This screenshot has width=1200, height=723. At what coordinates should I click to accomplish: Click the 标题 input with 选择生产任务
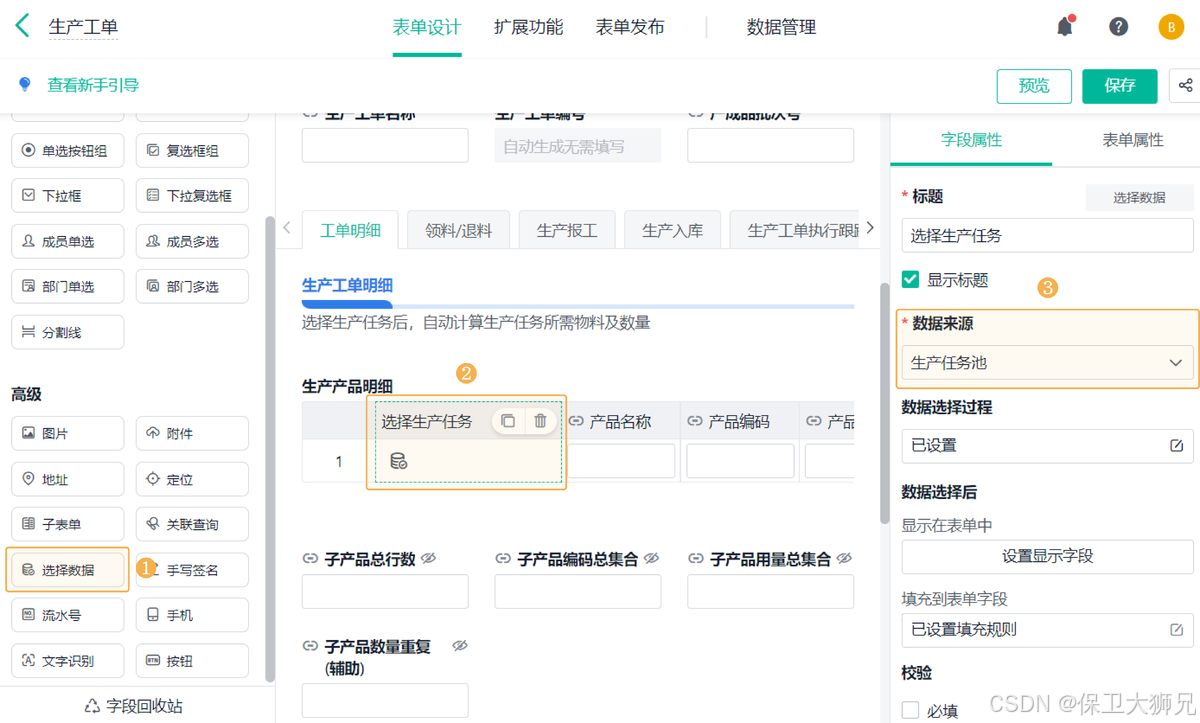(x=1047, y=236)
